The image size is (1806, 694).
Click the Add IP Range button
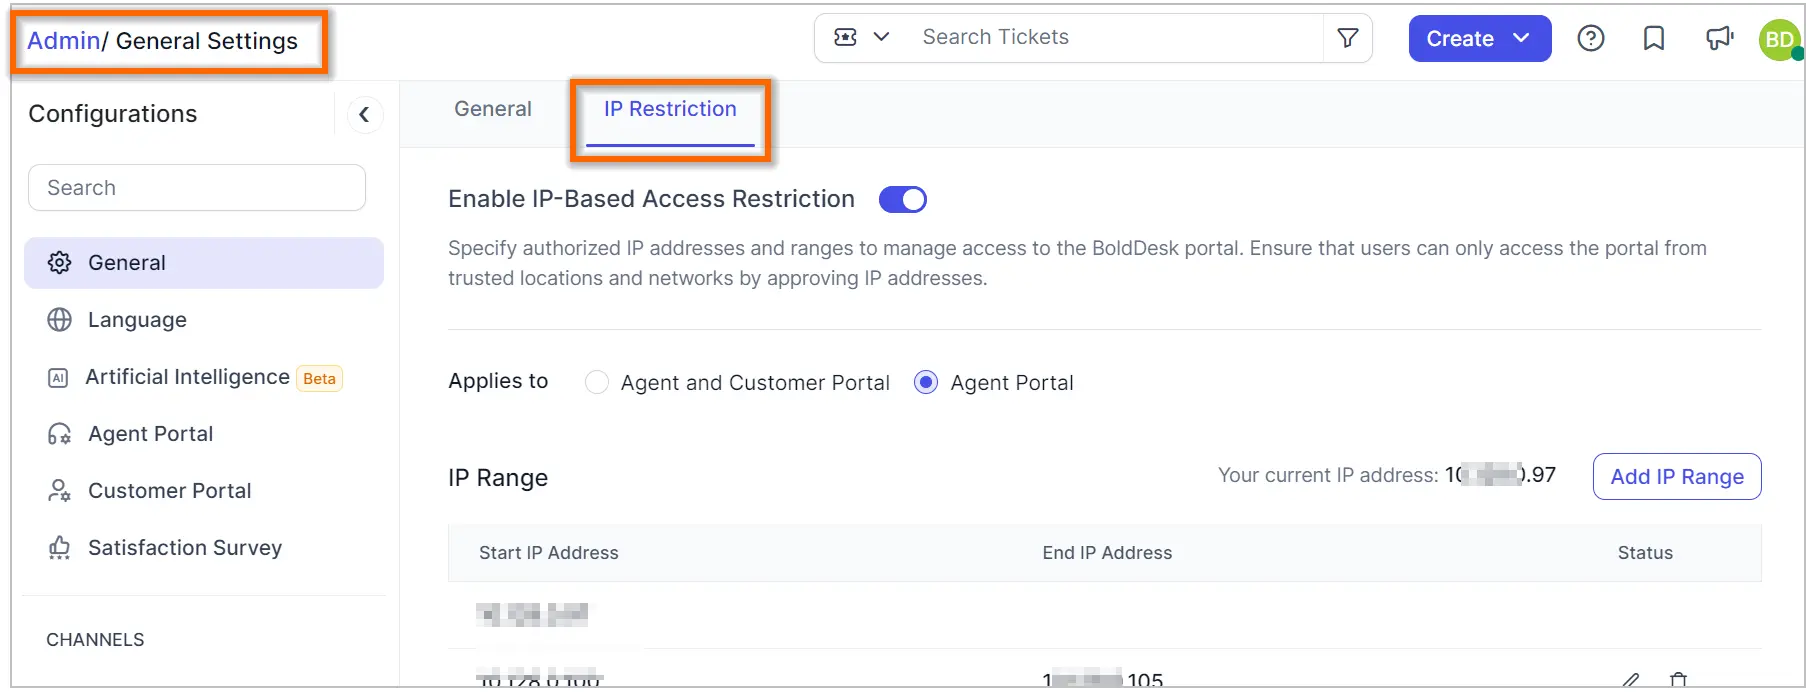point(1676,477)
